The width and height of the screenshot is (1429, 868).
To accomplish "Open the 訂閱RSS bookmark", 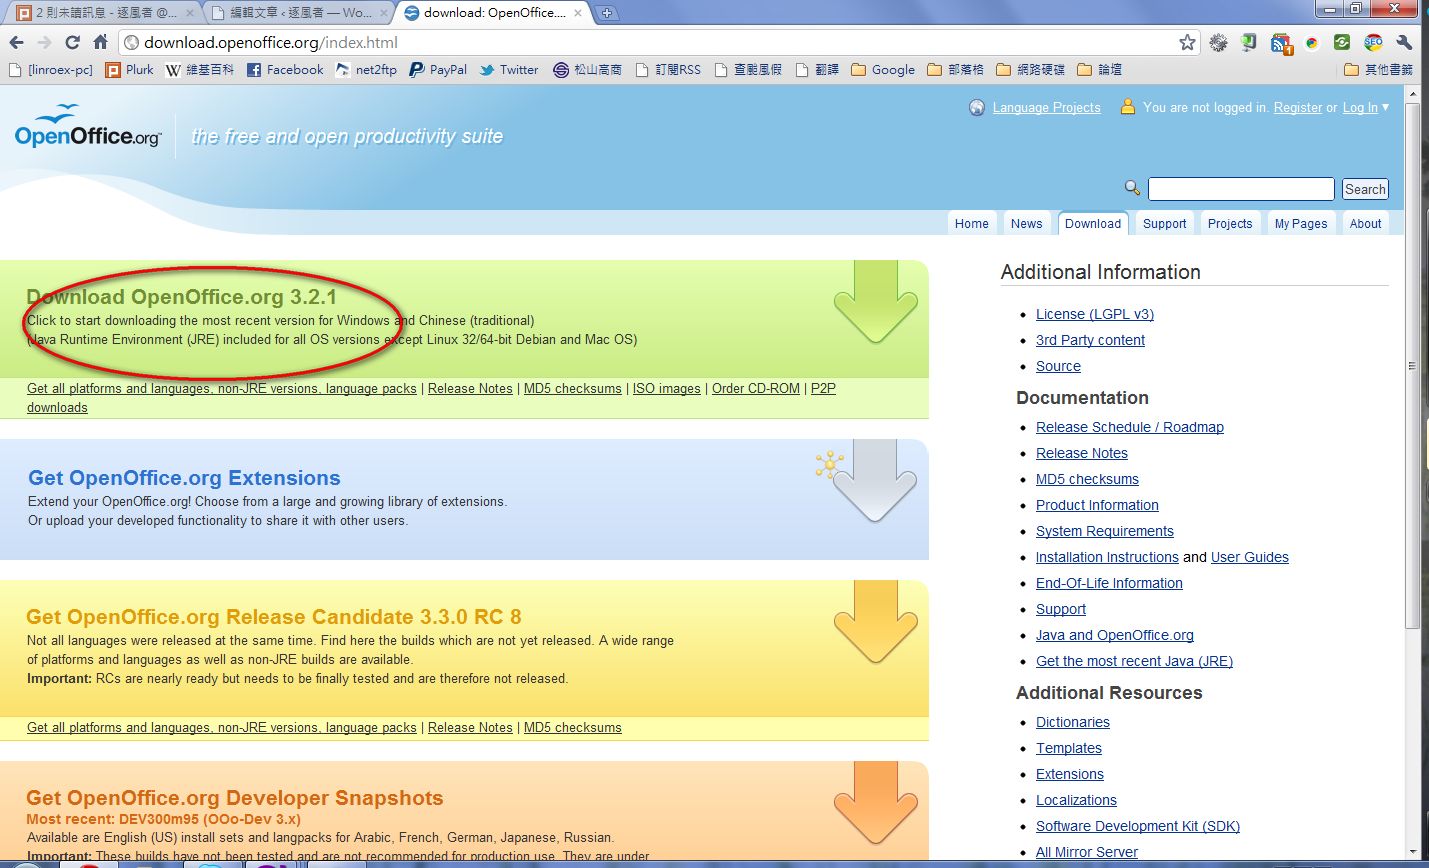I will tap(668, 70).
